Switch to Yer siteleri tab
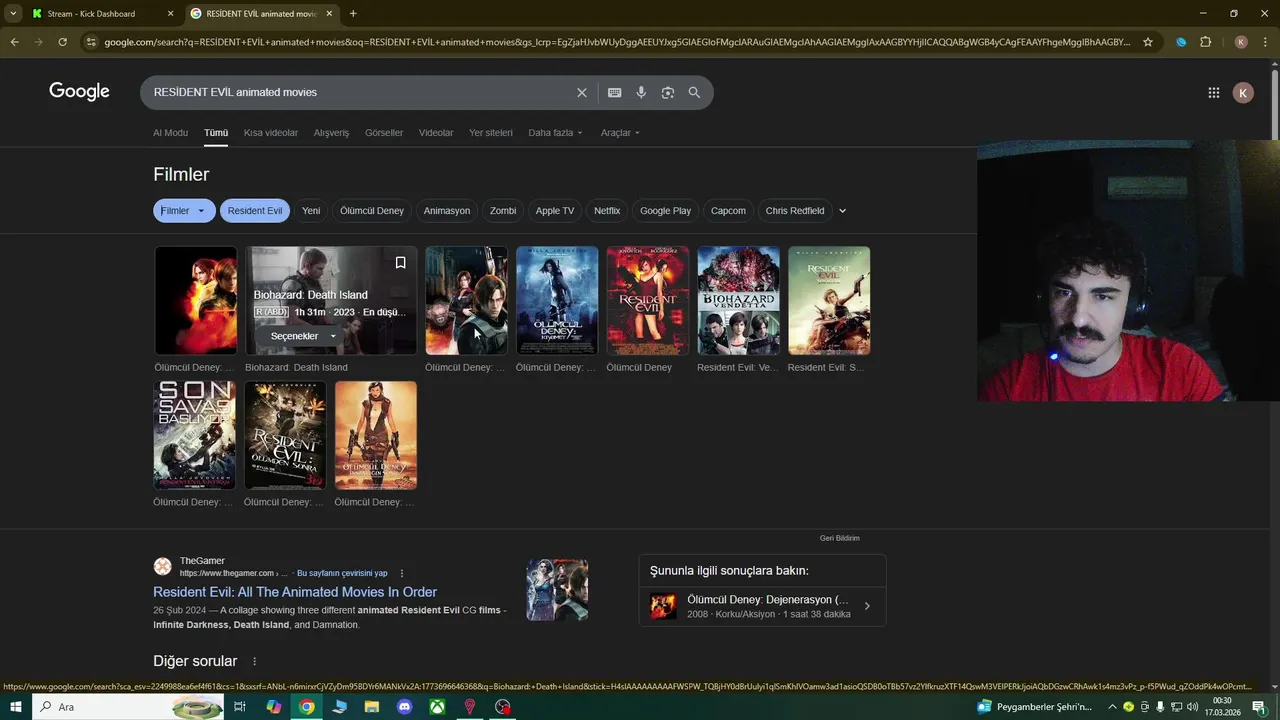Screen dimensions: 1280x720 tap(491, 133)
